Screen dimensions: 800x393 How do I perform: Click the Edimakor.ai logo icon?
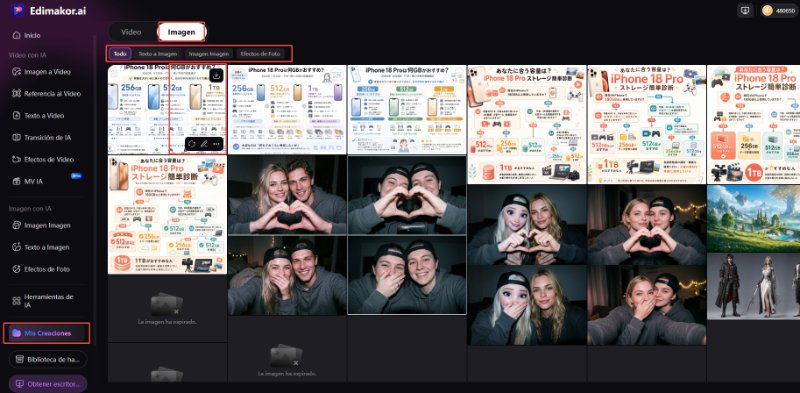(18, 10)
